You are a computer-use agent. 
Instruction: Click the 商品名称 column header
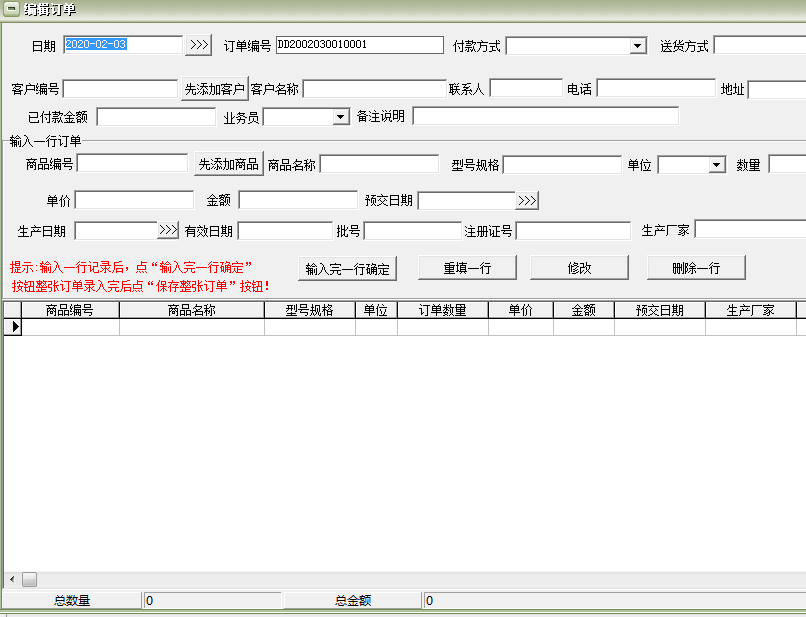pos(192,310)
